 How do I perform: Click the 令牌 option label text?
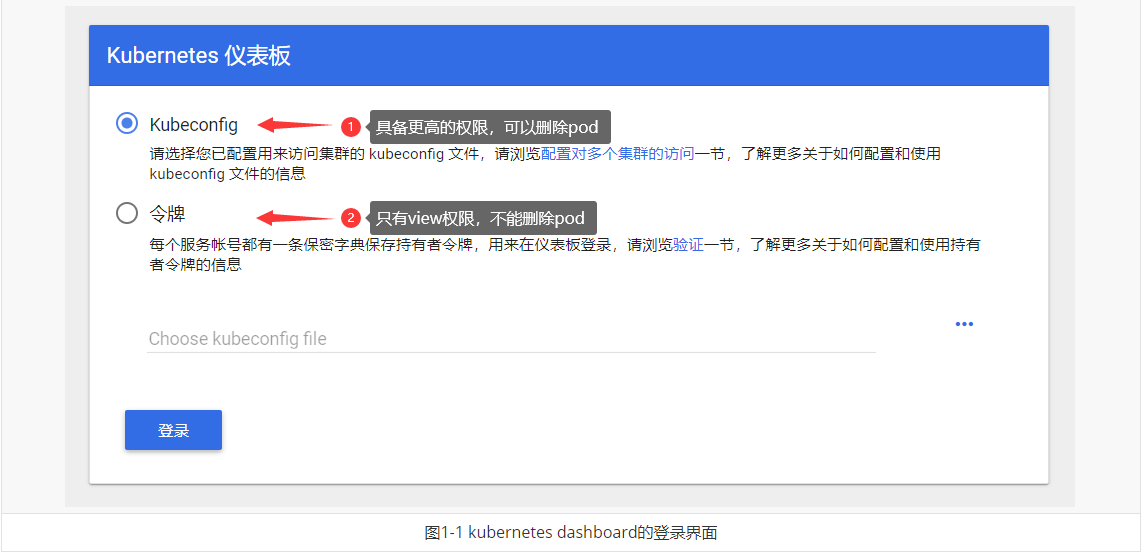pos(167,214)
